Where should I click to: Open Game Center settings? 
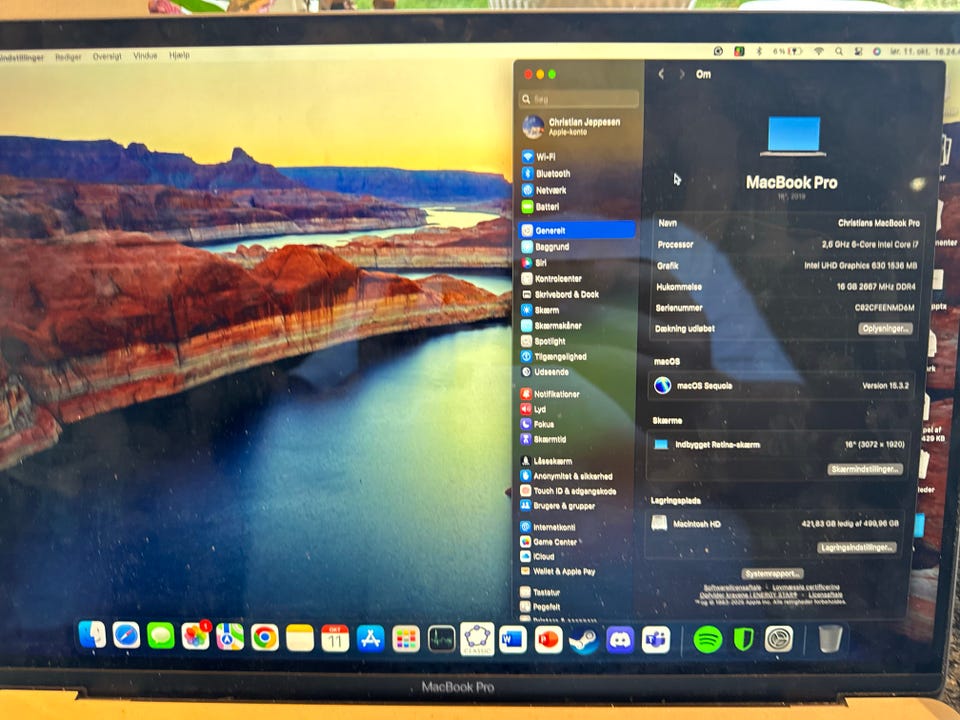[x=549, y=541]
